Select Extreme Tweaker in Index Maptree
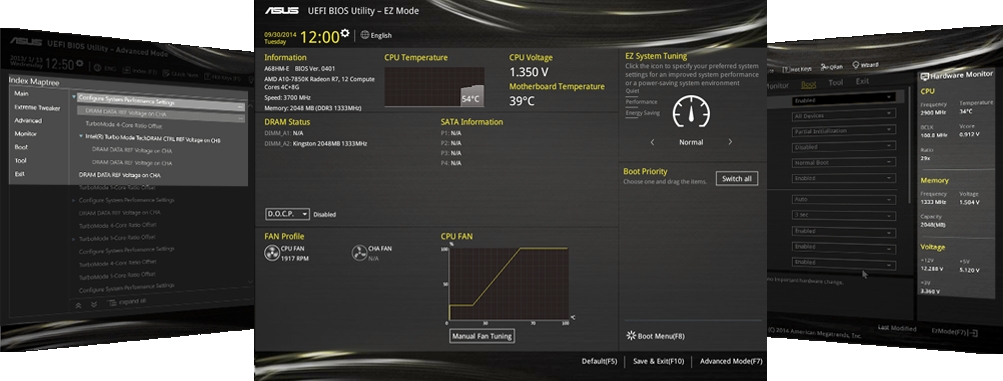 pos(37,107)
